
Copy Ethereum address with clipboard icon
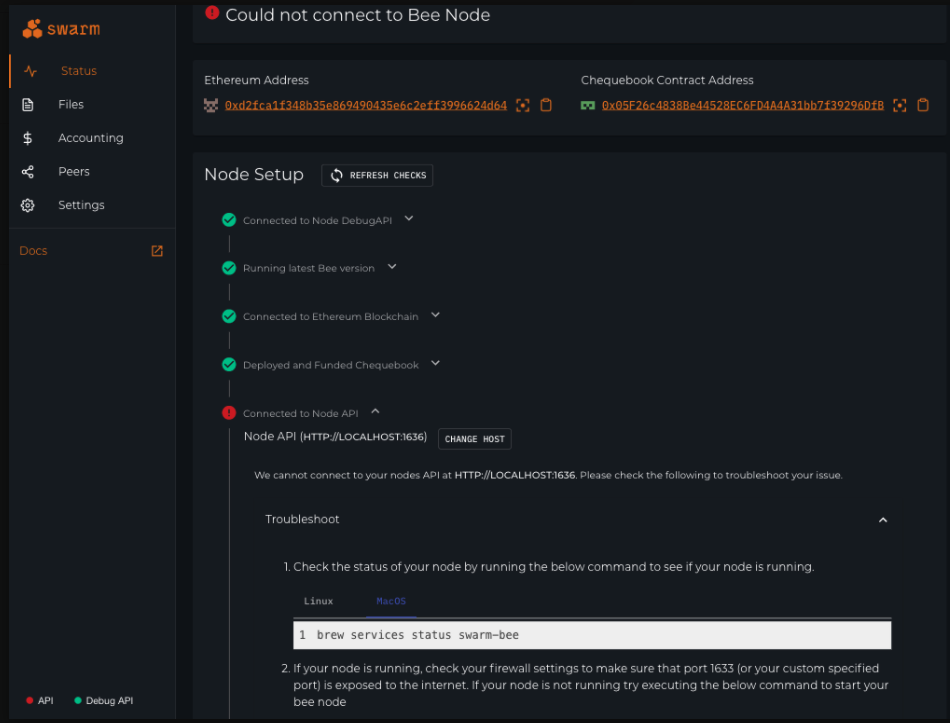click(546, 105)
